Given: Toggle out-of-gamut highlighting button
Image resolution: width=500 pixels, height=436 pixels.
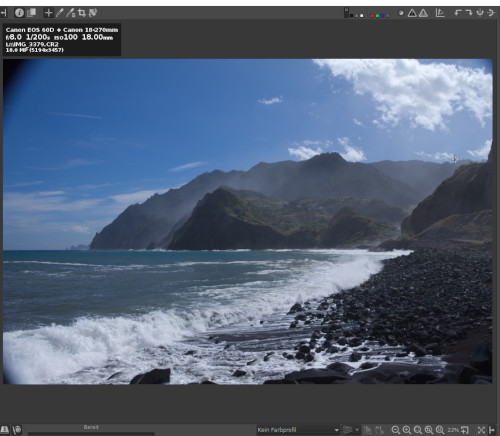Looking at the screenshot, I should (379, 430).
